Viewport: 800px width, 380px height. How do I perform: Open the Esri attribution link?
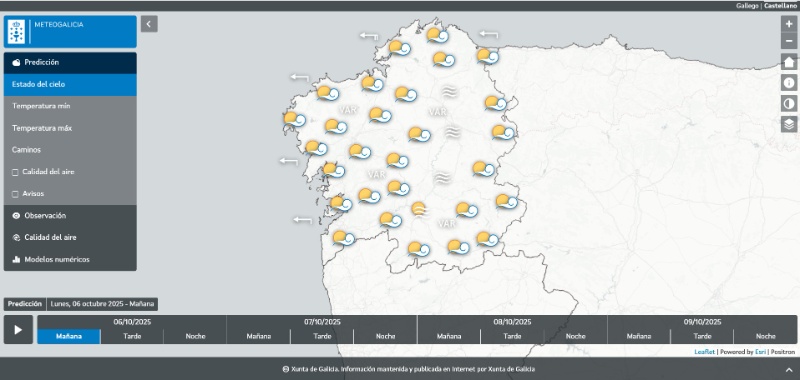pos(759,352)
